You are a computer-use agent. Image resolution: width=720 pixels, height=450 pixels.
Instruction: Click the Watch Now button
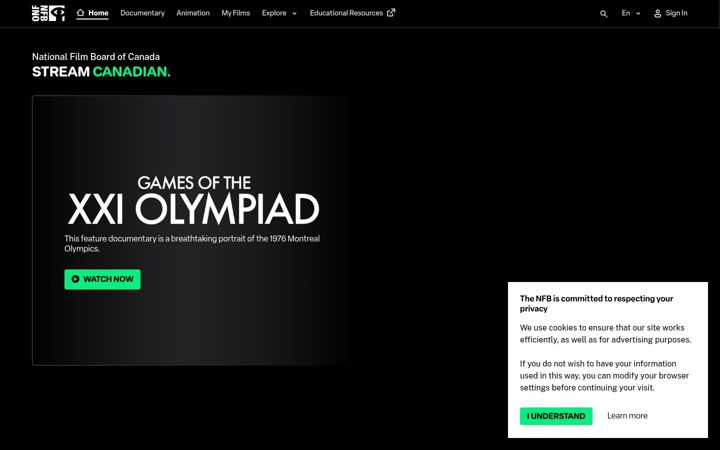102,279
